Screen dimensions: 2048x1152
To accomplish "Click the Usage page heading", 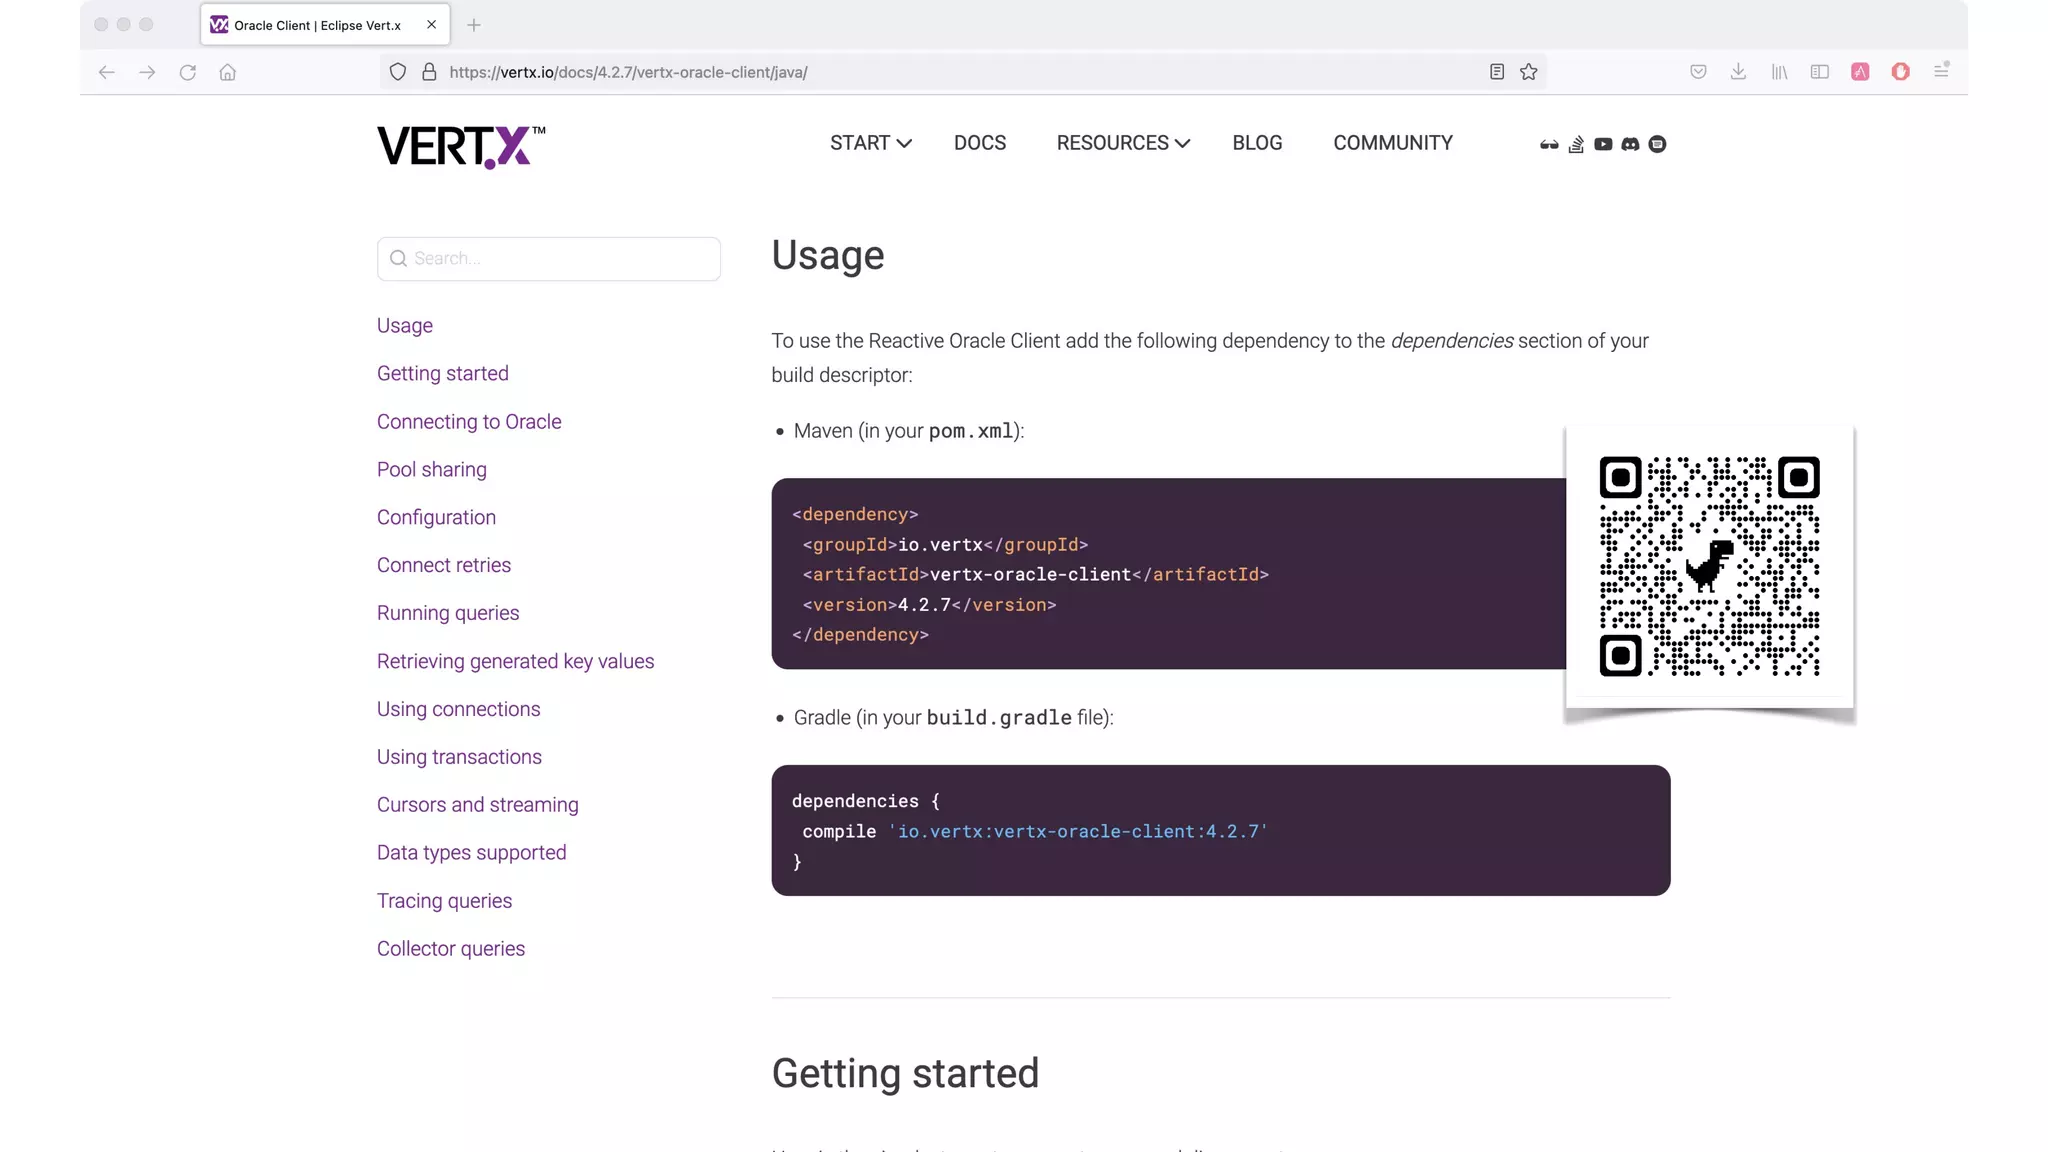I will 828,255.
